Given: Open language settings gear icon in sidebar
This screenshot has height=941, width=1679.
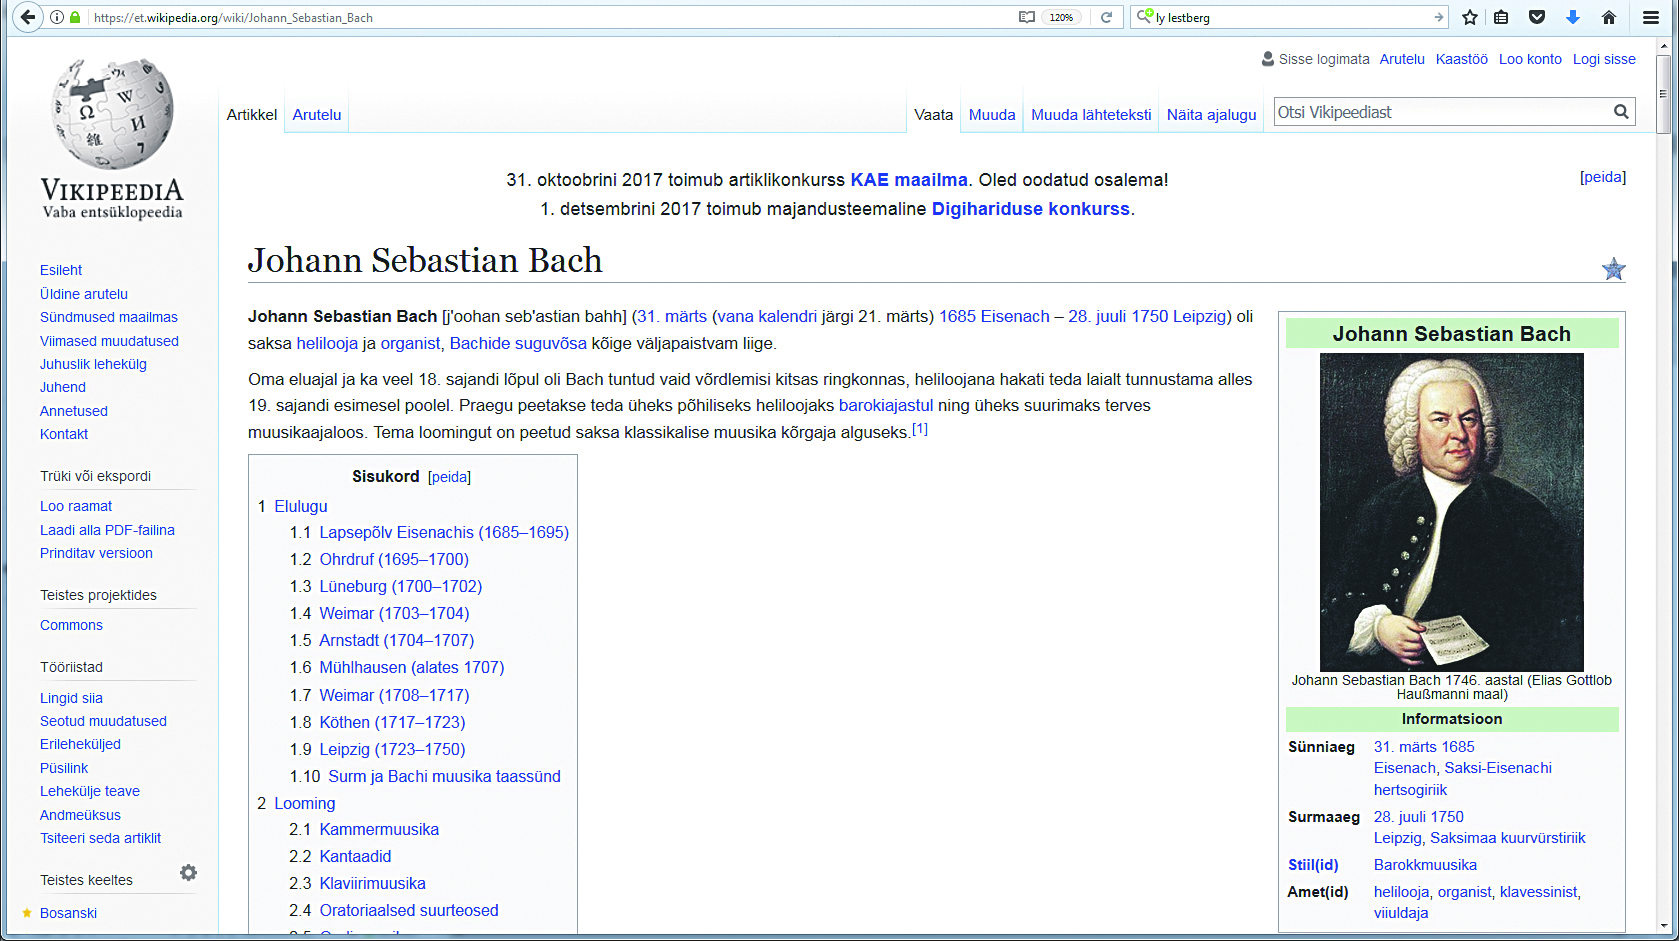Looking at the screenshot, I should [x=188, y=873].
